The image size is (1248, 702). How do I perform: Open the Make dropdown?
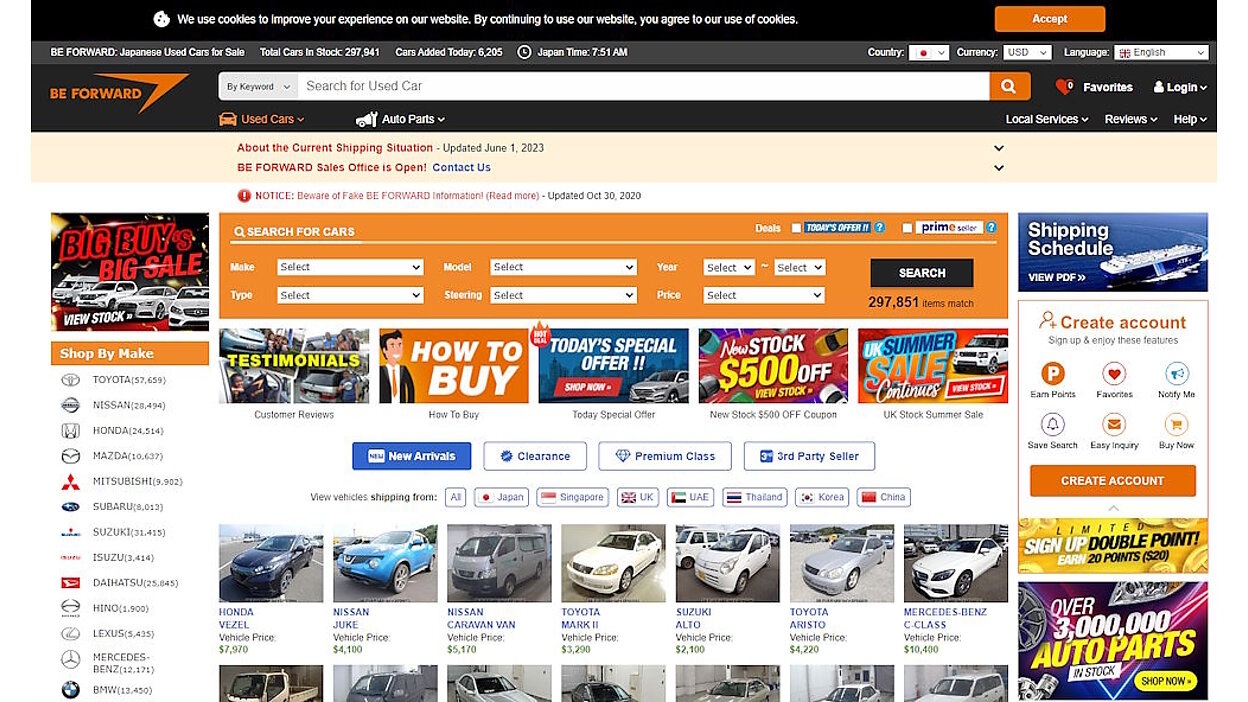point(350,267)
